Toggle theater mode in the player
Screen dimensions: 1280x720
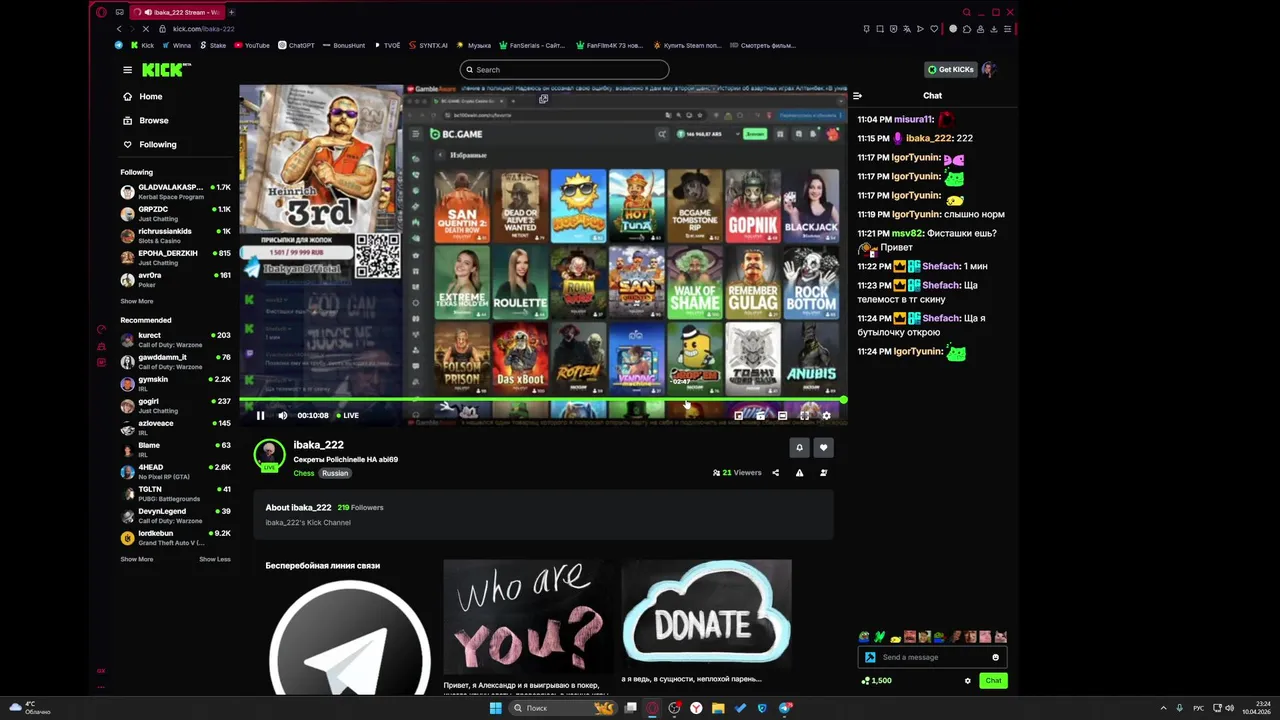782,415
